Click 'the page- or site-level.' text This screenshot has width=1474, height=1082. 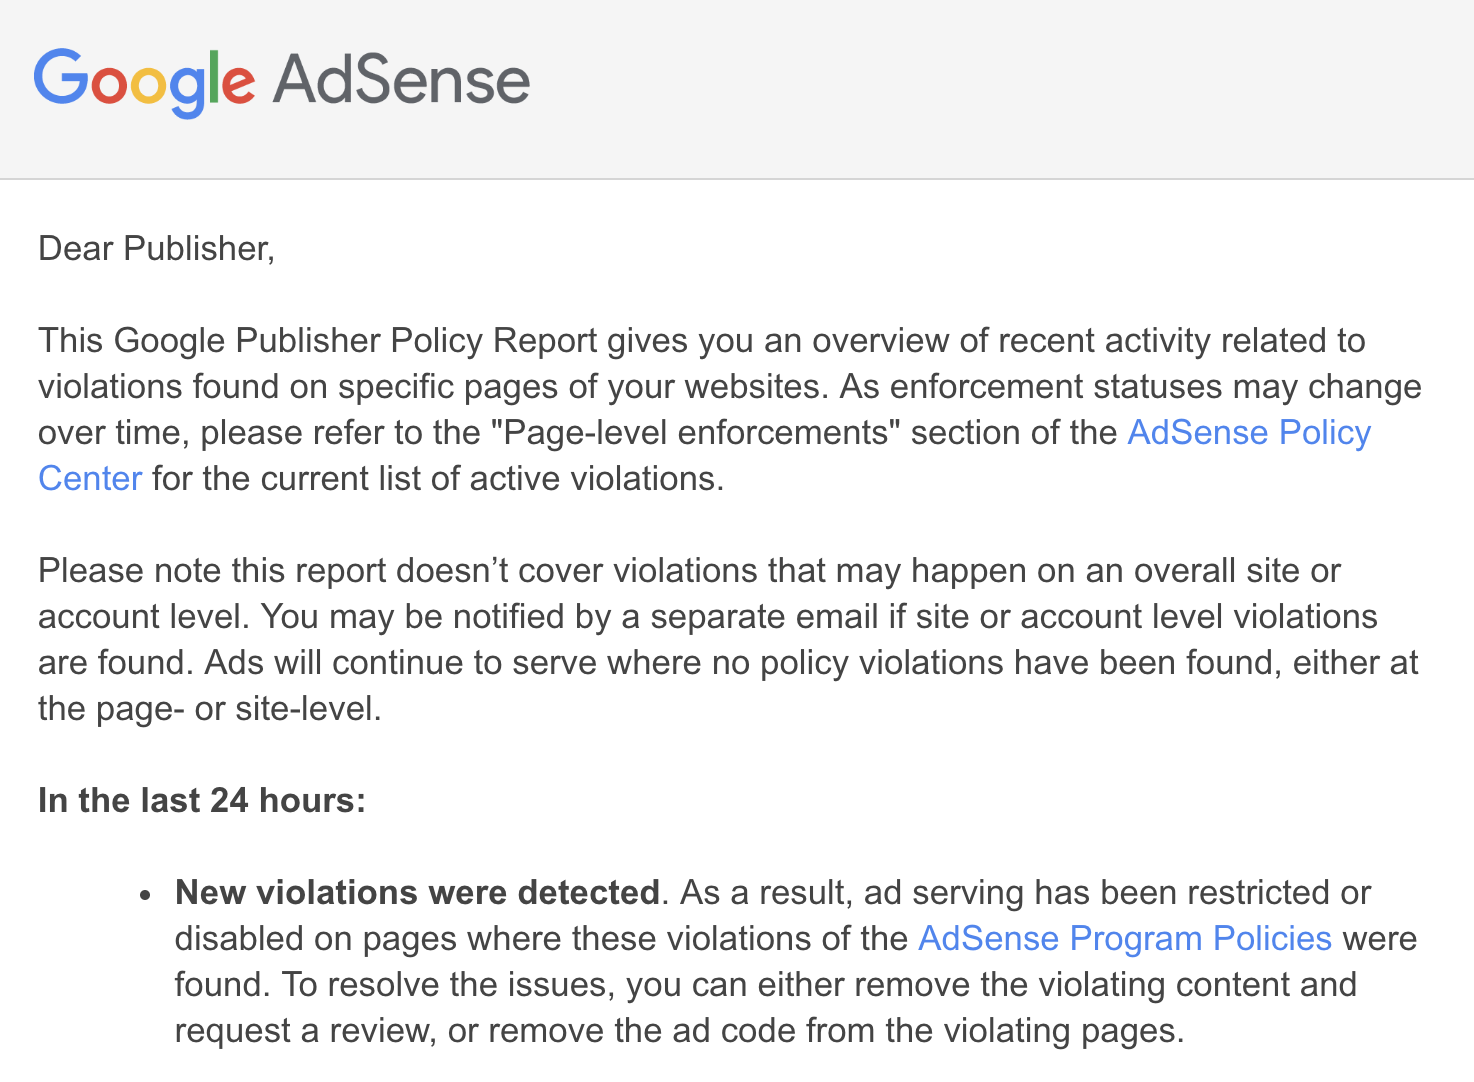[x=210, y=708]
